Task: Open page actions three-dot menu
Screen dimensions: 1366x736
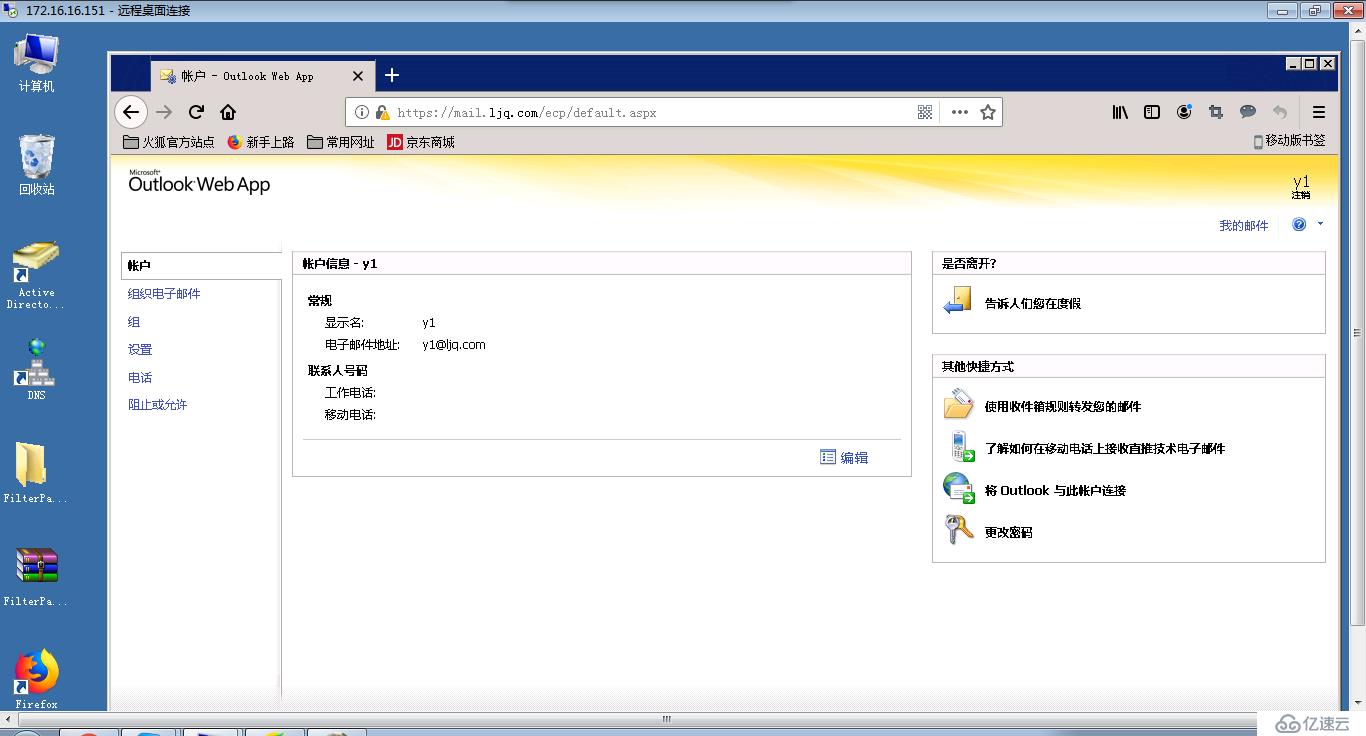Action: coord(960,112)
